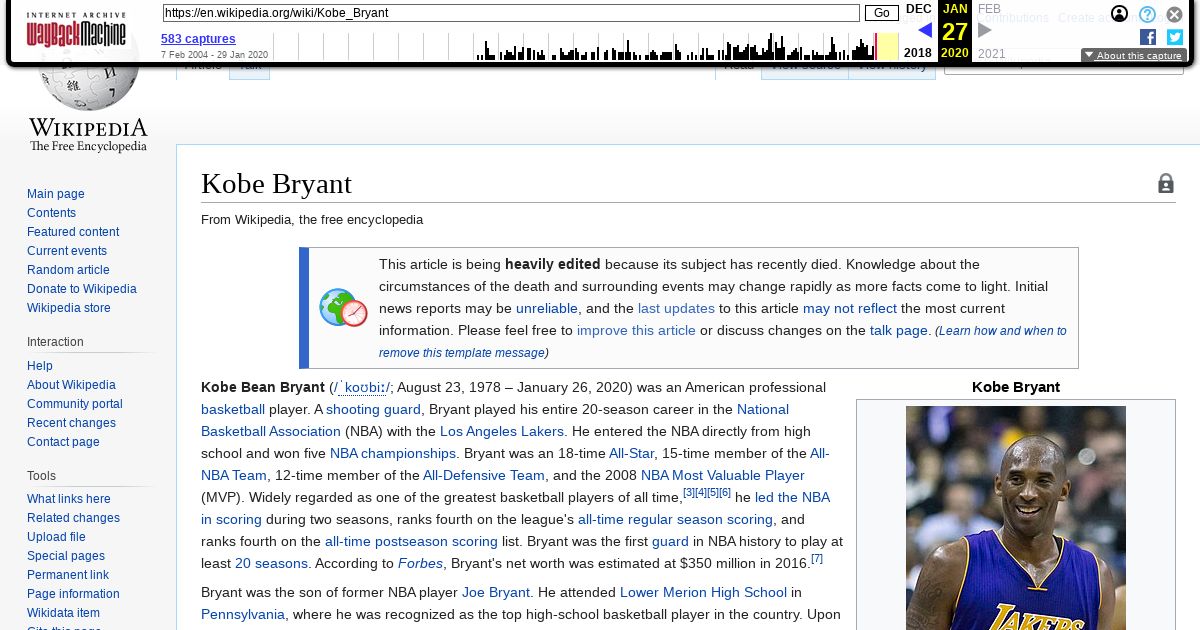Open About Wikipedia link

coord(71,385)
